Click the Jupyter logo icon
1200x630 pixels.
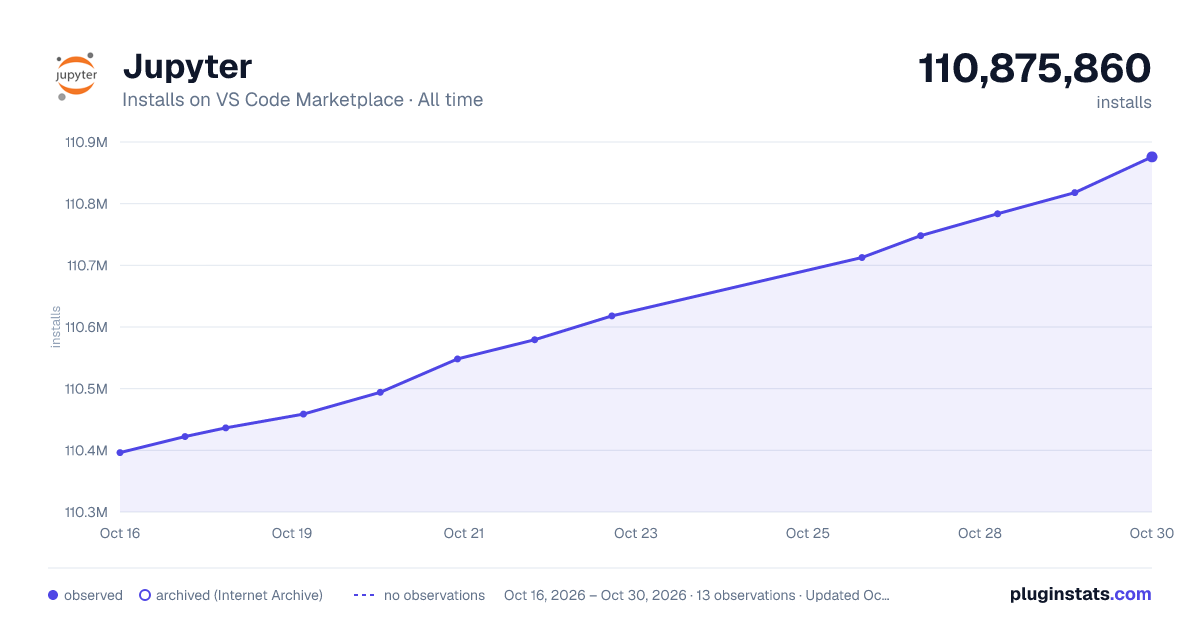[76, 76]
